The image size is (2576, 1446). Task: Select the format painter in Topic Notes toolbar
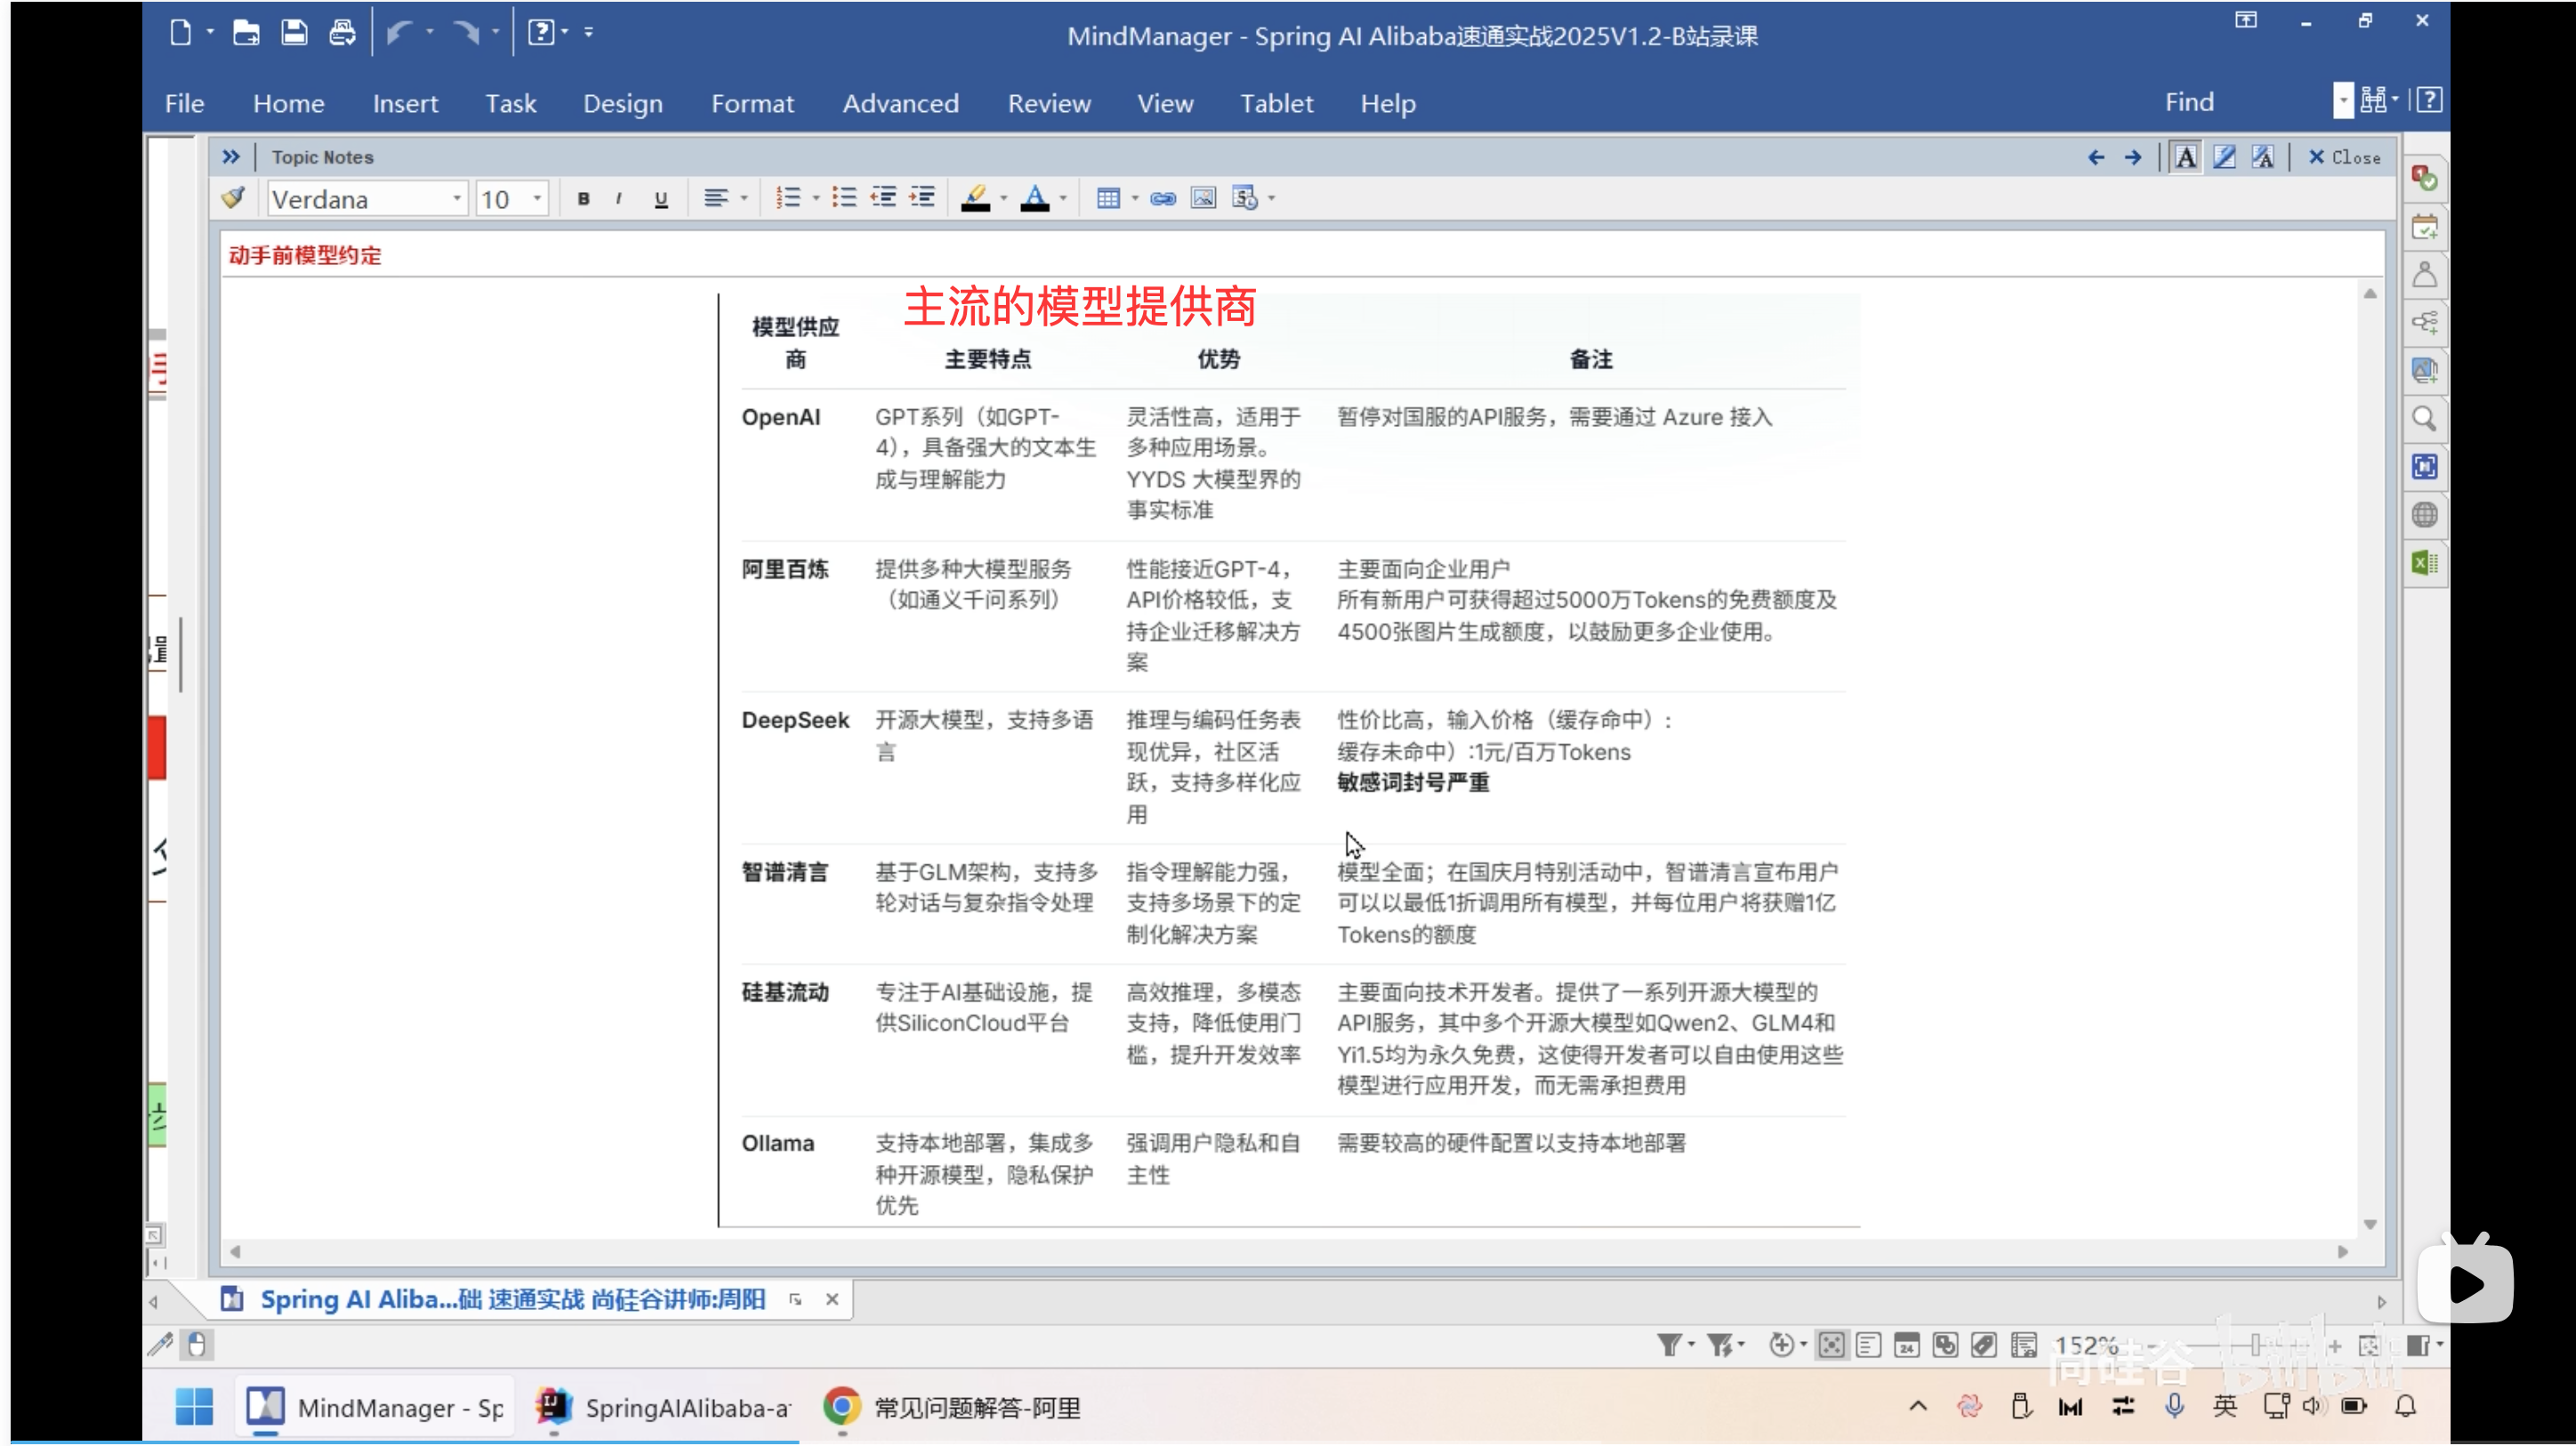[x=233, y=197]
